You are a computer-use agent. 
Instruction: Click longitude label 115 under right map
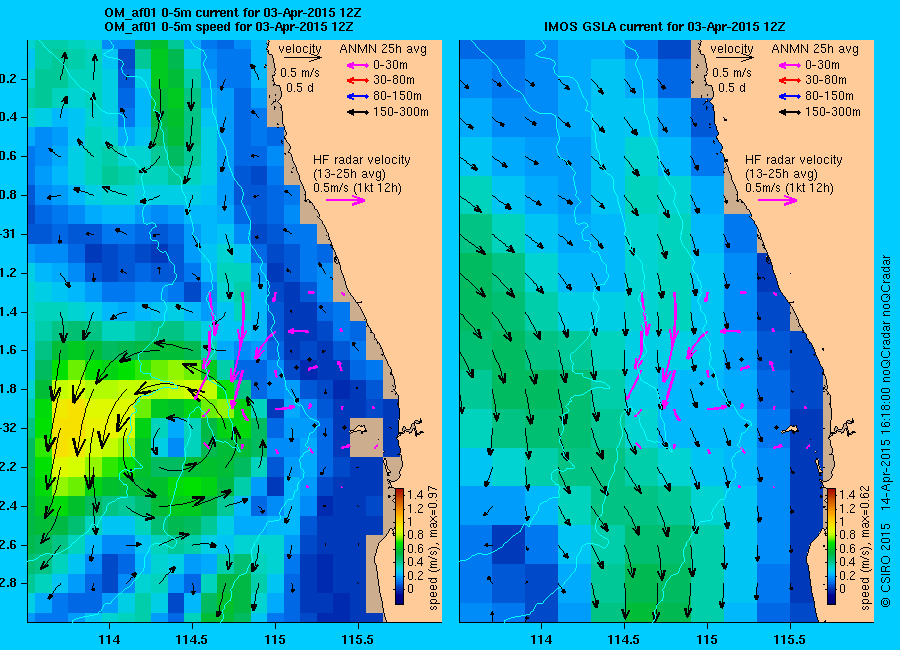click(707, 639)
